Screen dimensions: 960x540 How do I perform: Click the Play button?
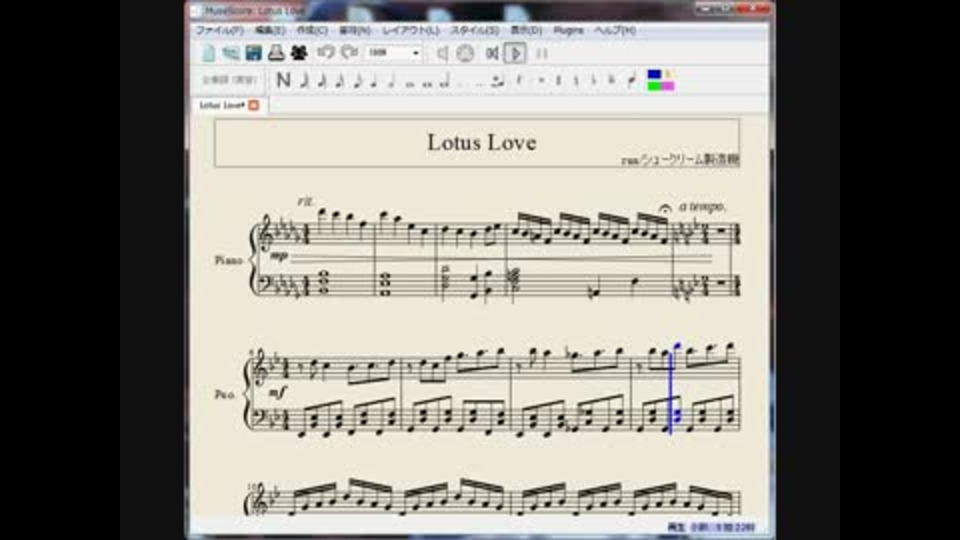516,53
